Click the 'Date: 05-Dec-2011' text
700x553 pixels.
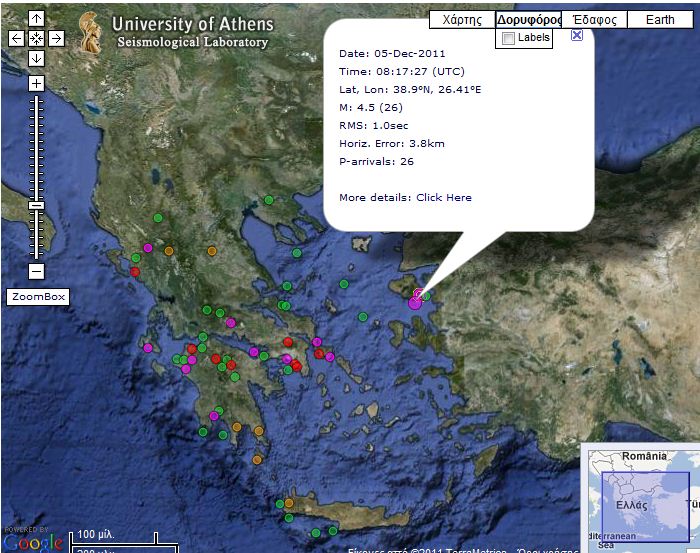tap(392, 54)
